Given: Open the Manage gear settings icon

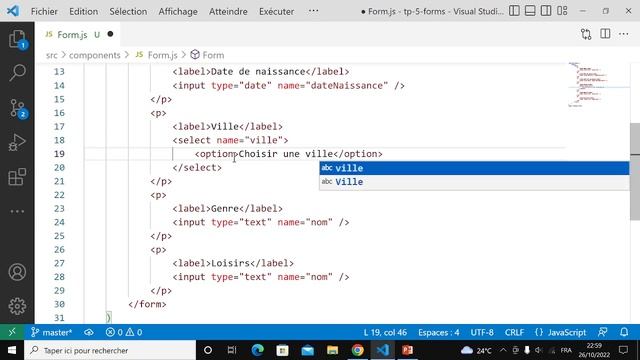Looking at the screenshot, I should [x=17, y=306].
